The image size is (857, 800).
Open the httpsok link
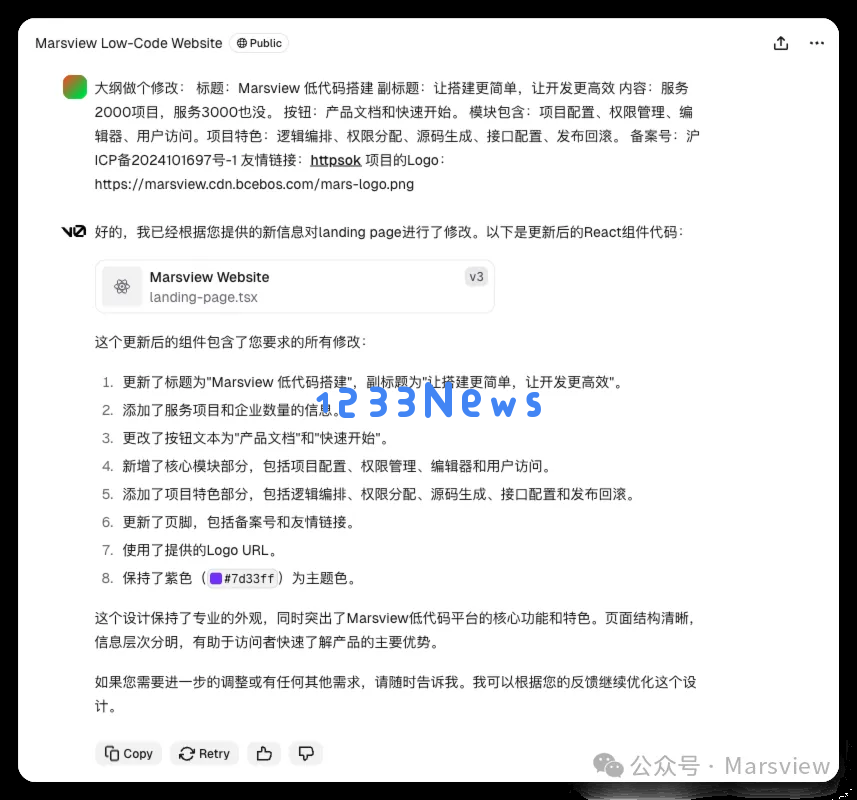336,160
